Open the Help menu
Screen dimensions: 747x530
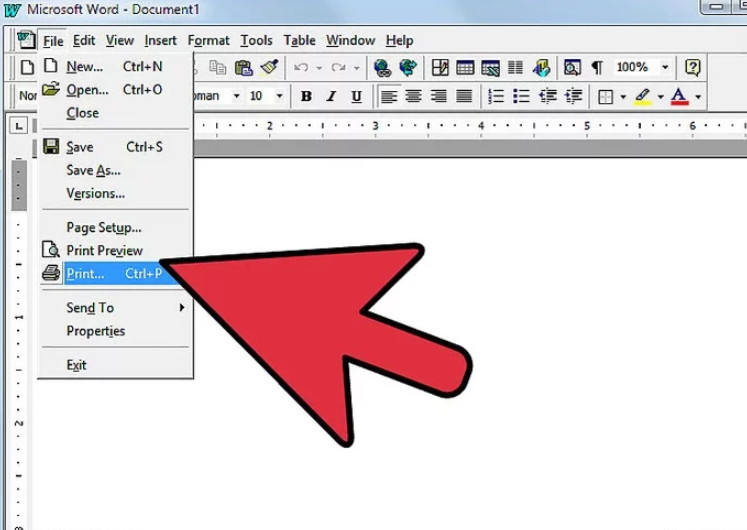[399, 40]
